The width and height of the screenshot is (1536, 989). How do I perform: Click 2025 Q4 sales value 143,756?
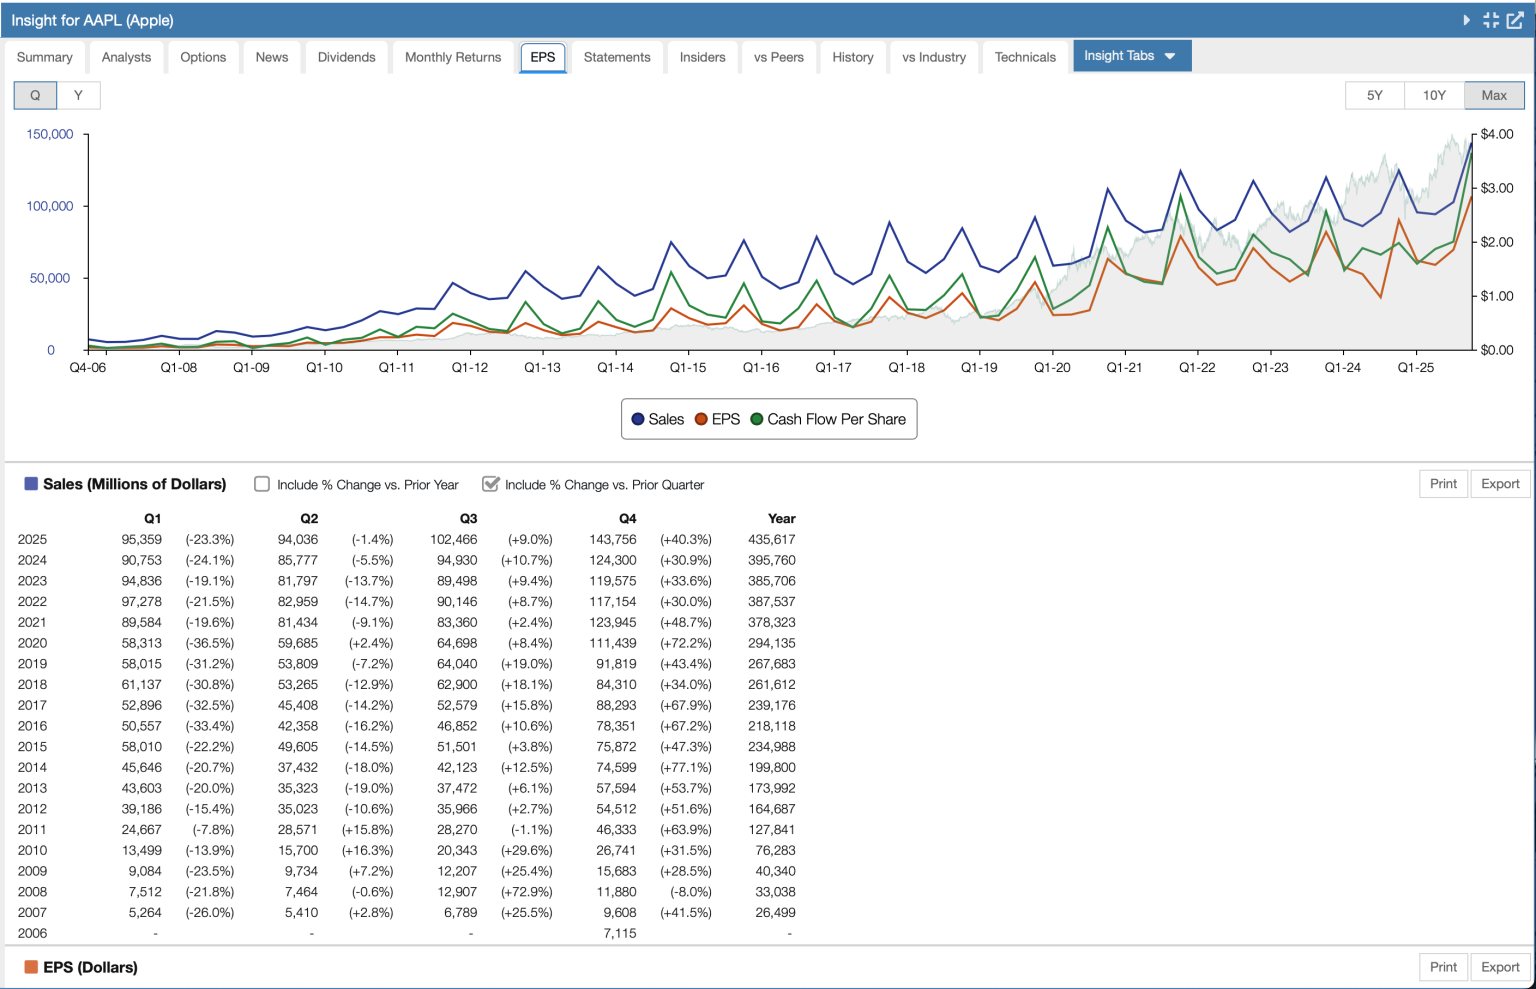pyautogui.click(x=613, y=539)
